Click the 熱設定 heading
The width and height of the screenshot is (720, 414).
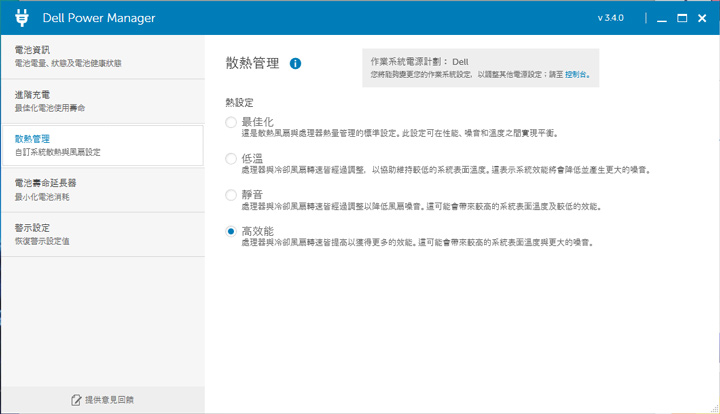[239, 102]
